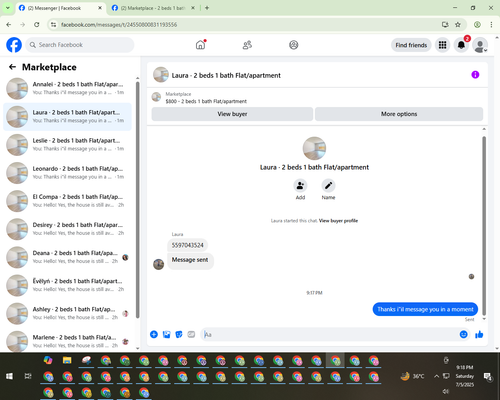
Task: Open the weather widget showing 36°C
Action: click(413, 376)
